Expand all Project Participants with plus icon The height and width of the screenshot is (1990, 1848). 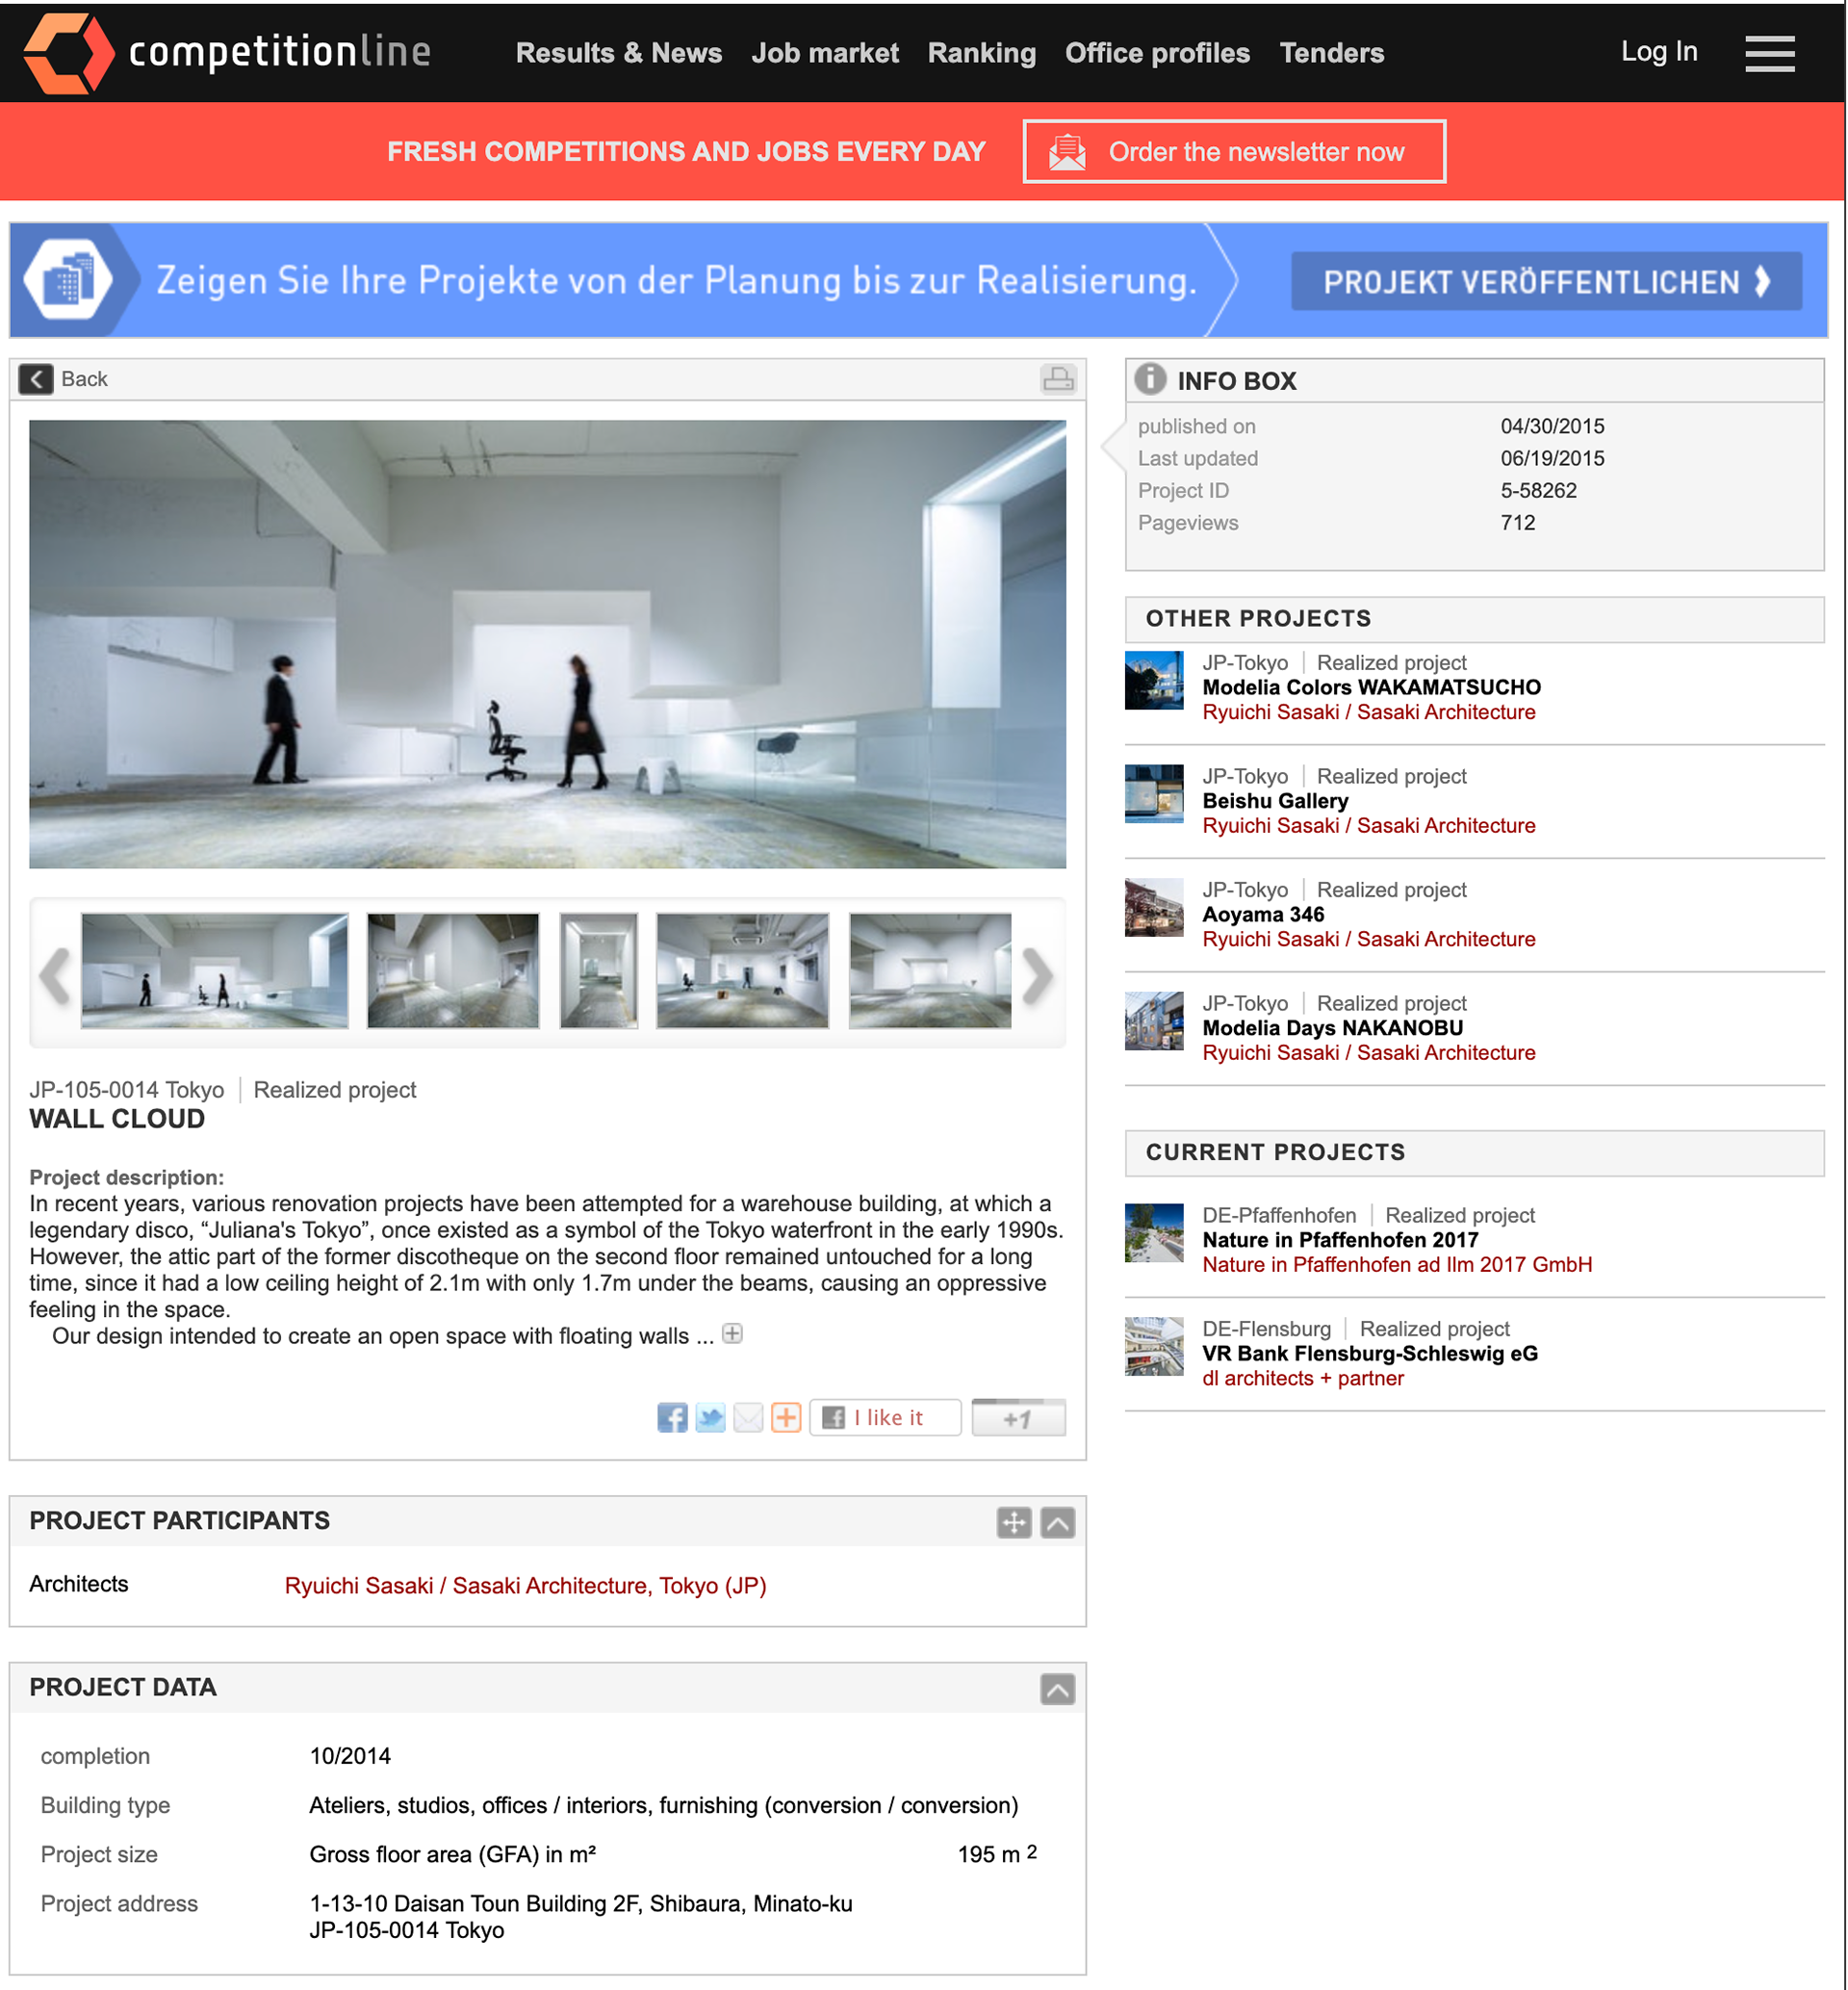(1013, 1522)
